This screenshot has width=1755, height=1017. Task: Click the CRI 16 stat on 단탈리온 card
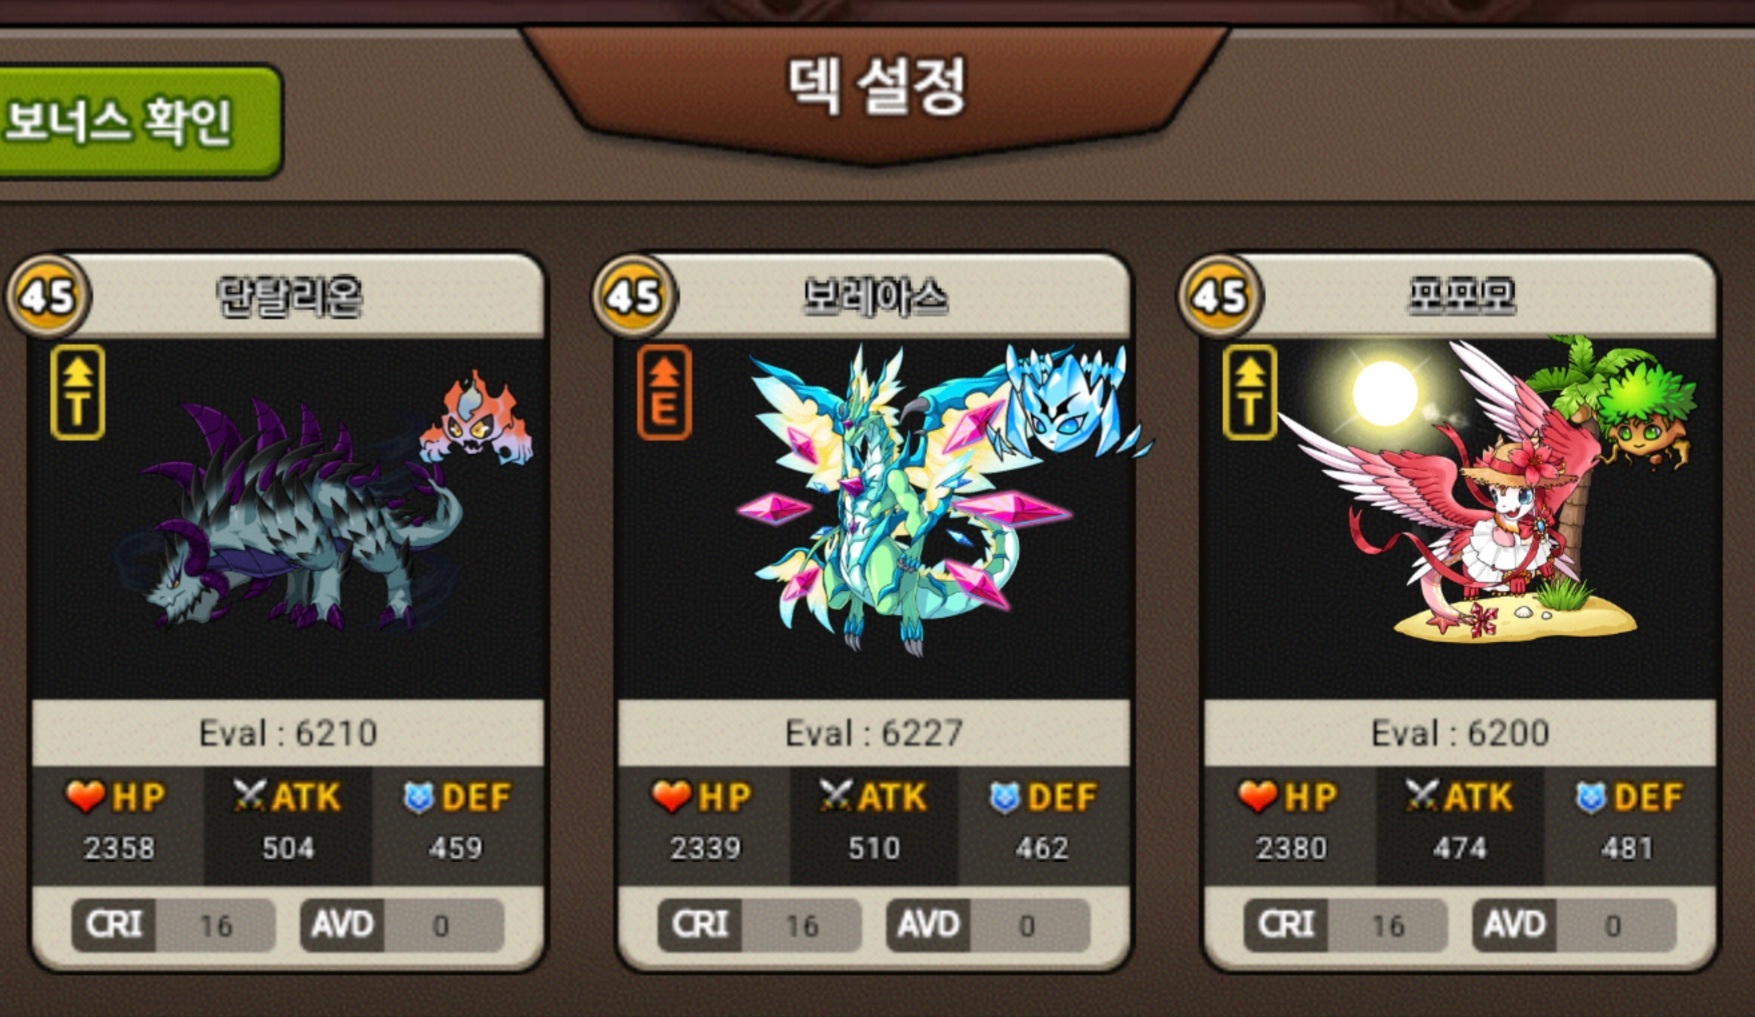click(x=173, y=925)
